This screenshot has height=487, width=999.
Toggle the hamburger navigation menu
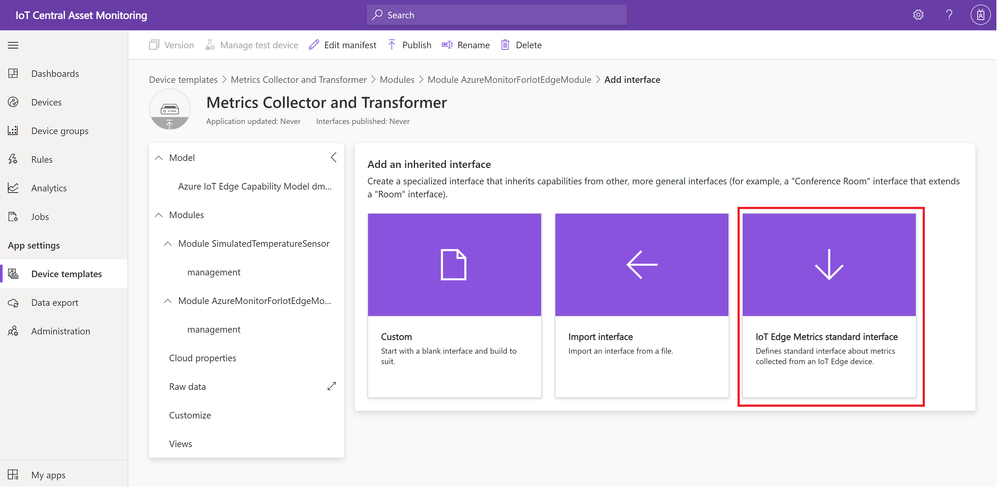click(x=13, y=45)
